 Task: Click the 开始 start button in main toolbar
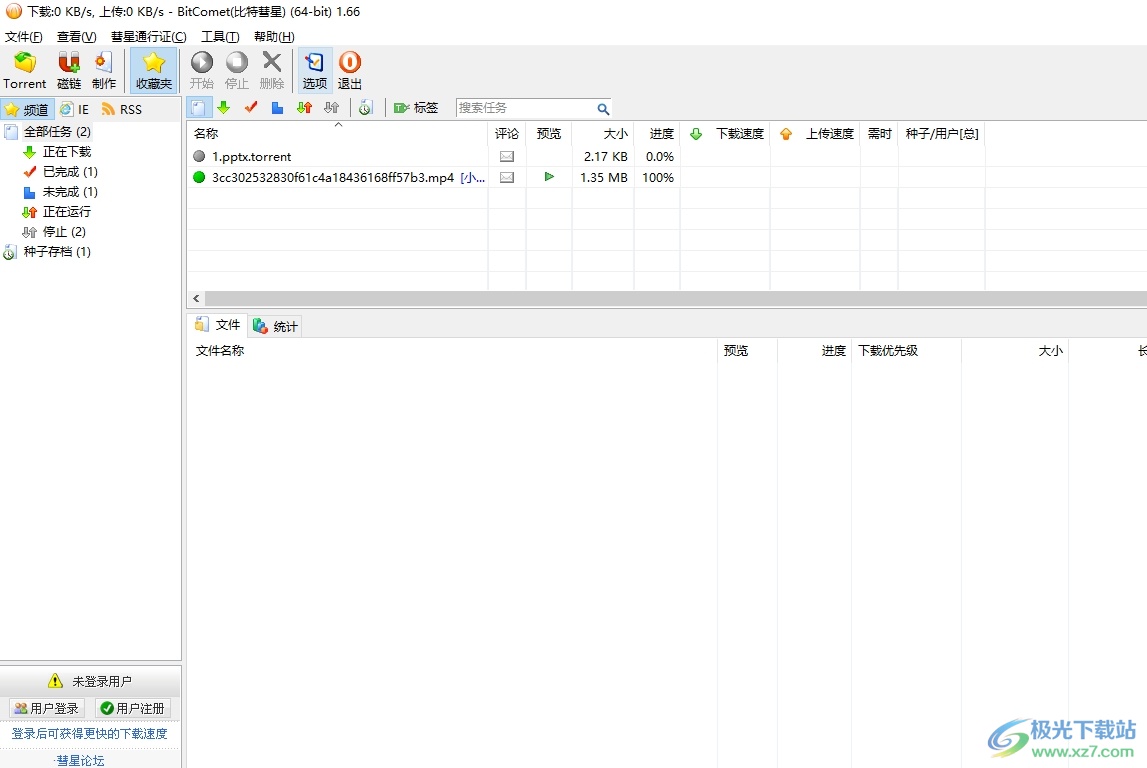tap(202, 71)
